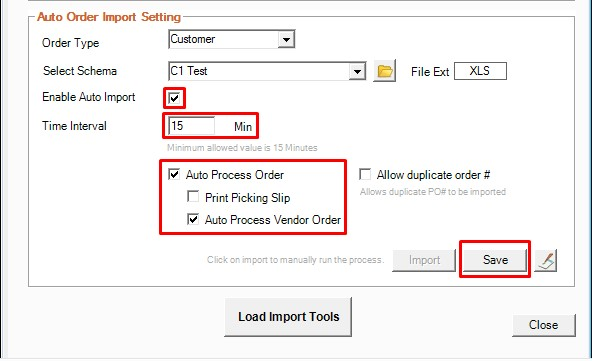592x361 pixels.
Task: Click the 'Minimum allowed value is 15 Minutes' hint
Action: click(242, 148)
